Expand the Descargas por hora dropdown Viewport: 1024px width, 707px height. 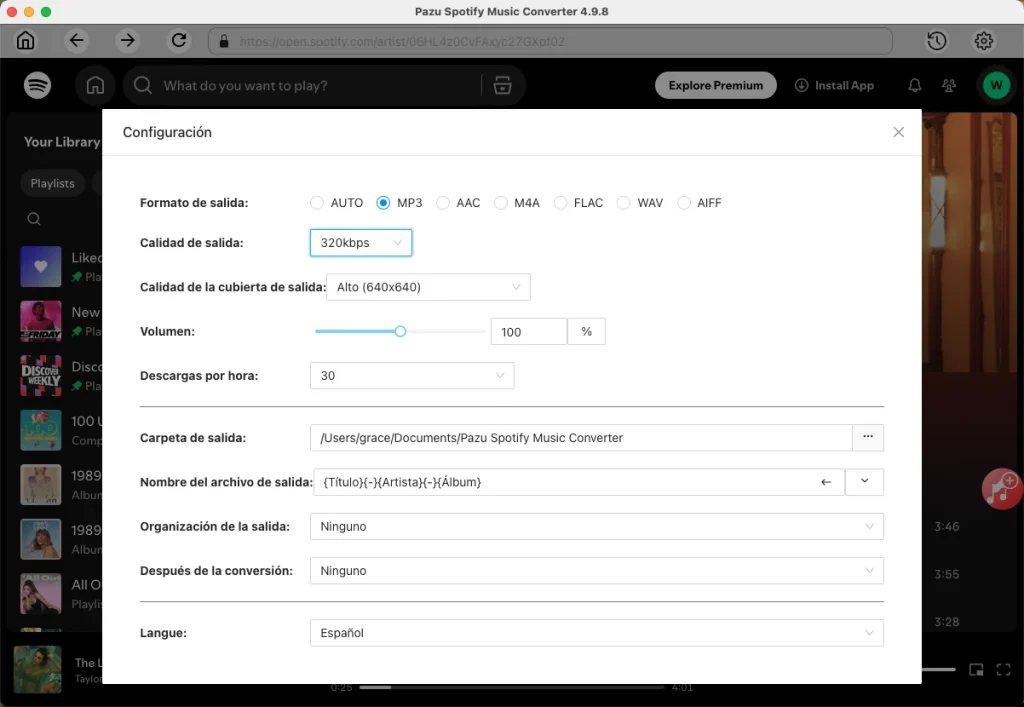coord(411,375)
